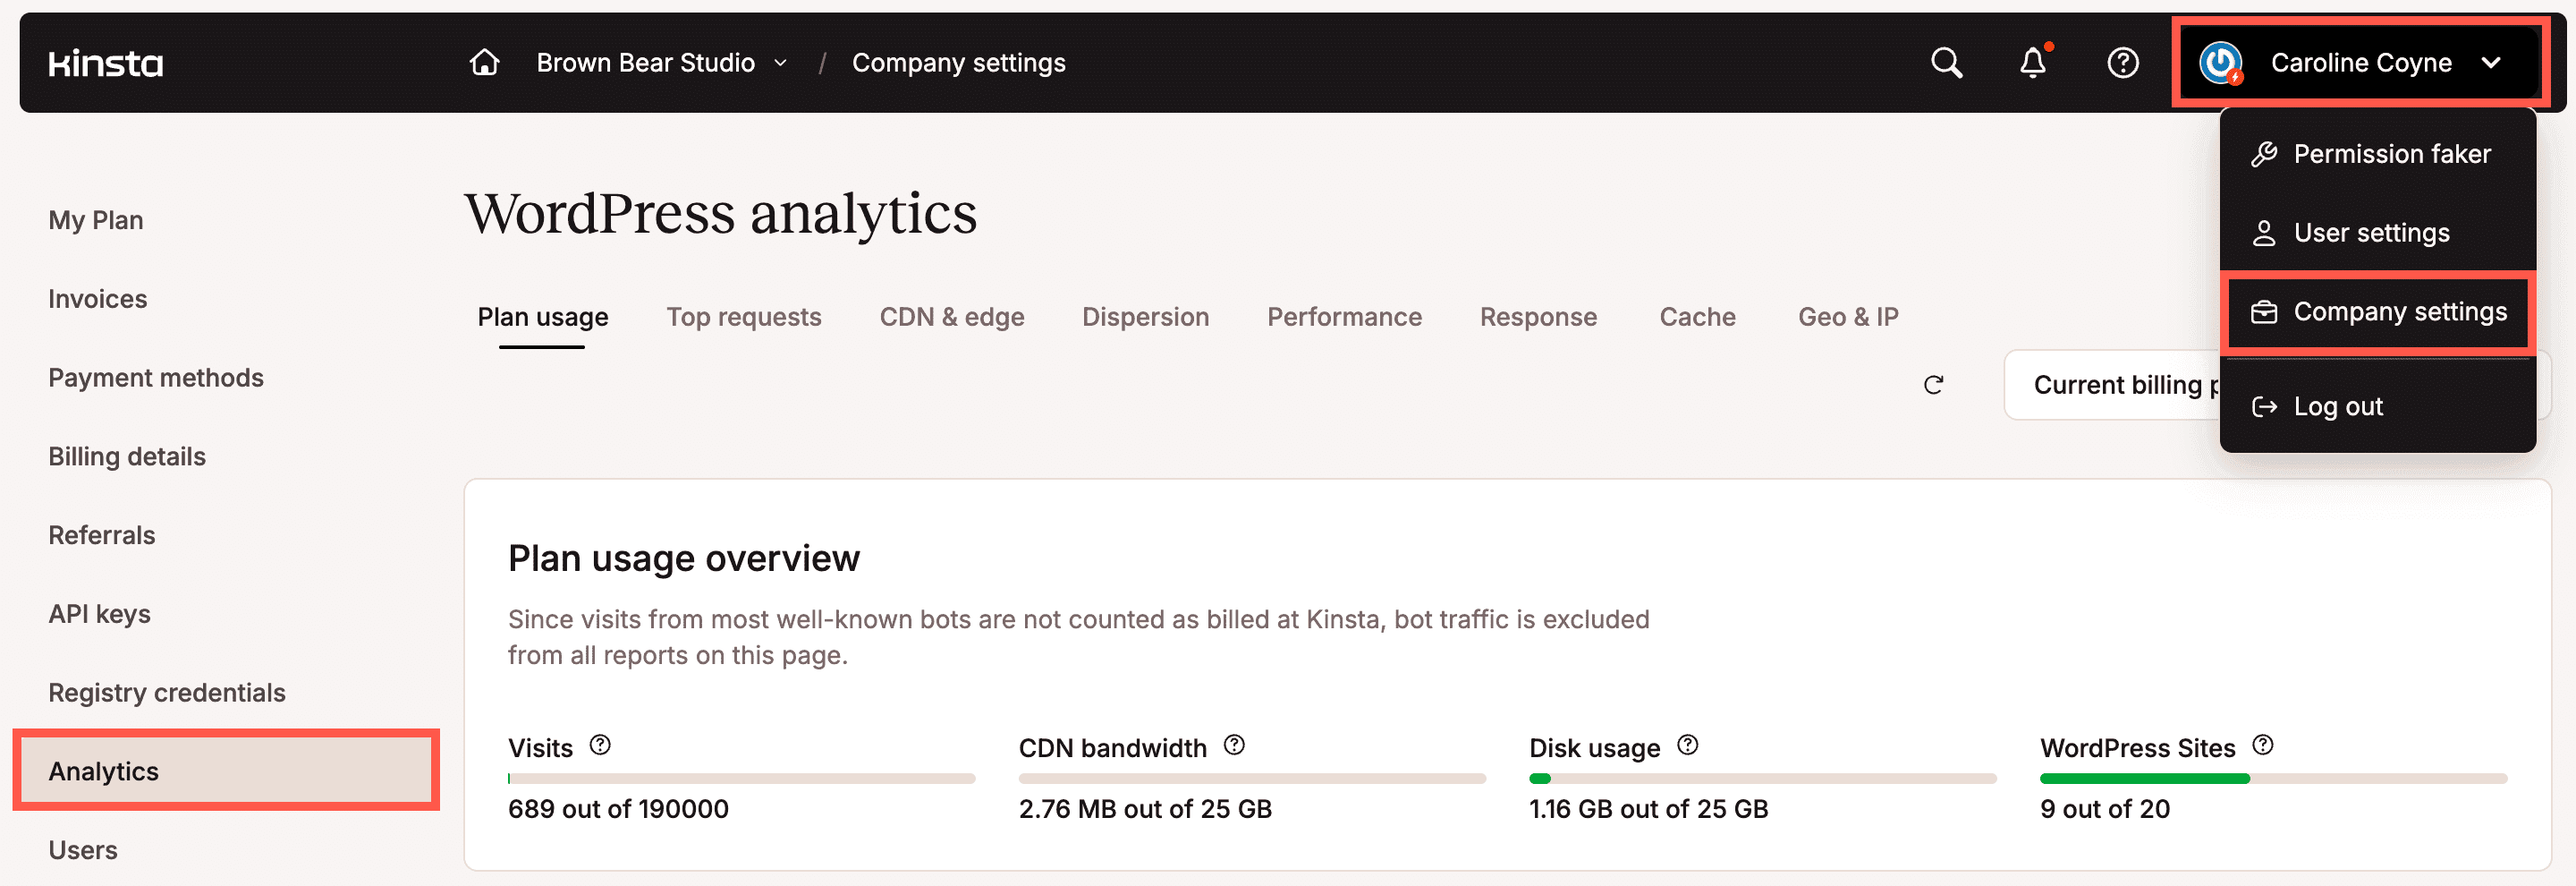Open help via the question mark icon
The height and width of the screenshot is (886, 2576).
coord(2122,62)
